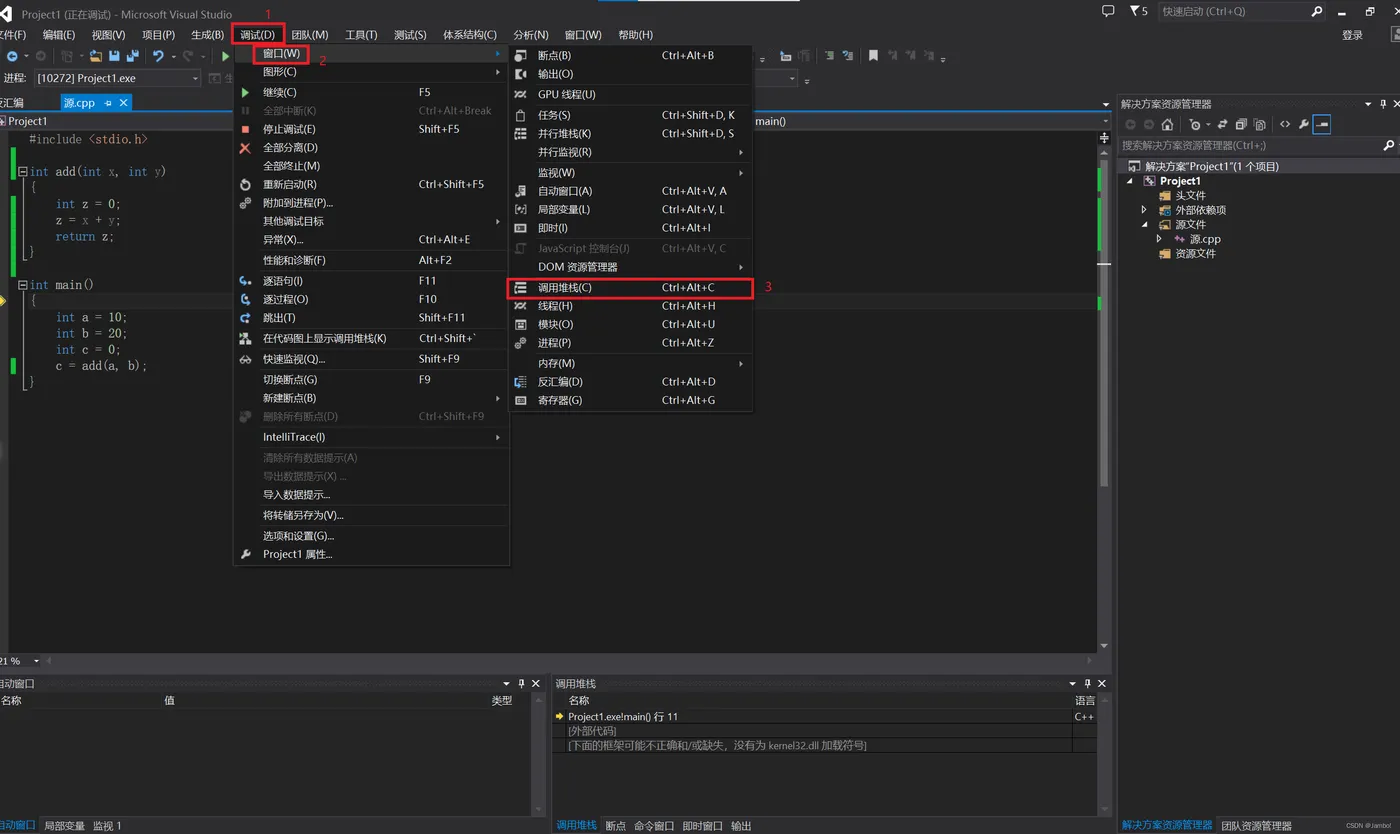The height and width of the screenshot is (834, 1400).
Task: Click the Save All double-disk icon
Action: pyautogui.click(x=132, y=57)
